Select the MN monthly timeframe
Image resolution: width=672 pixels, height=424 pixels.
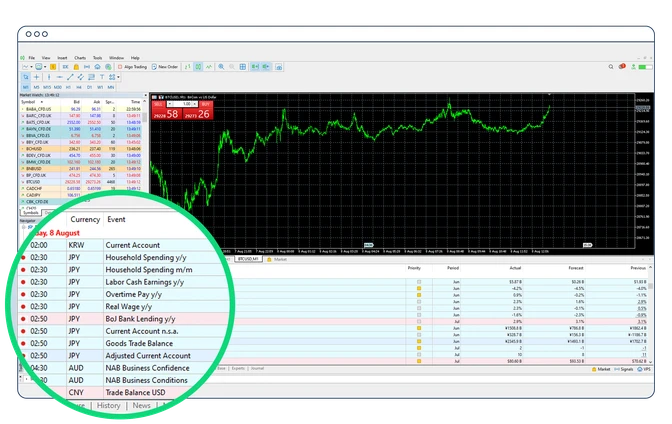point(111,87)
